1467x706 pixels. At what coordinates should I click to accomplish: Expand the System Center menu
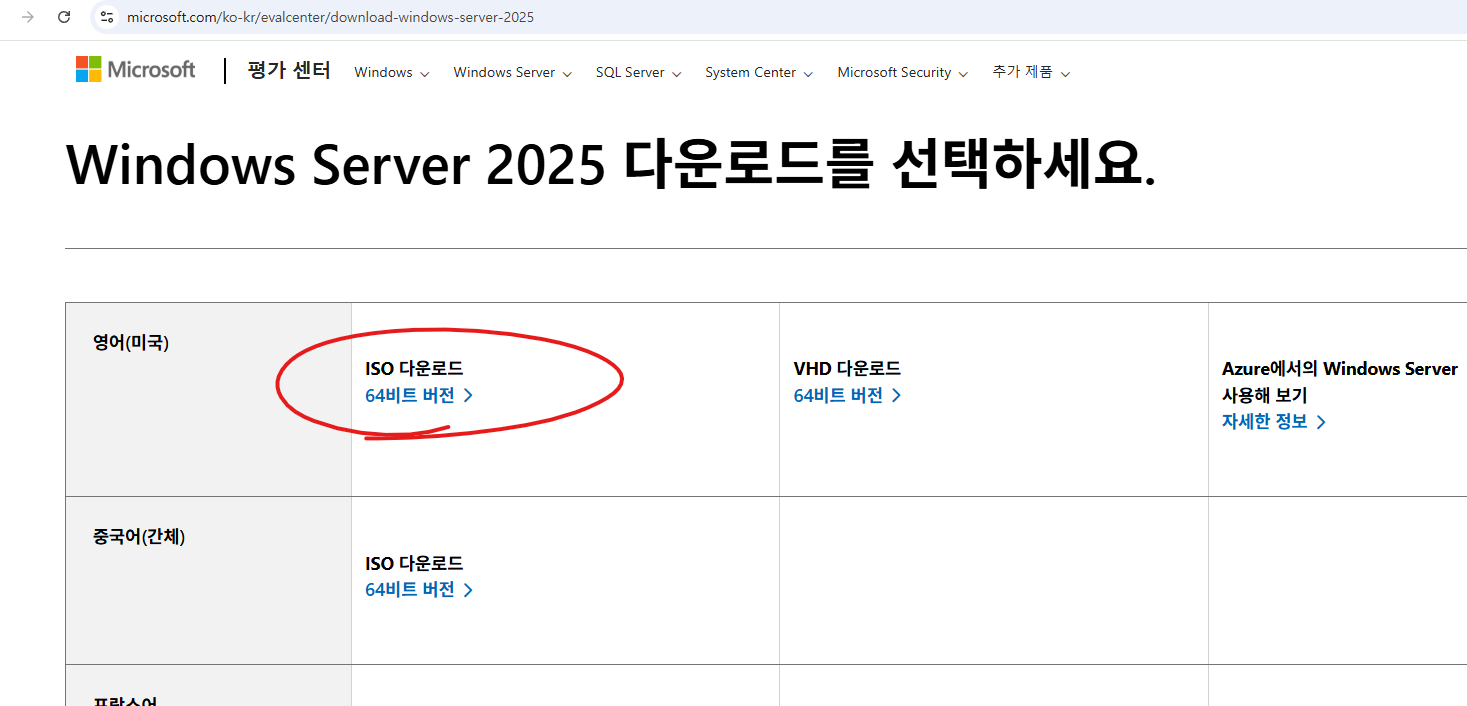759,72
